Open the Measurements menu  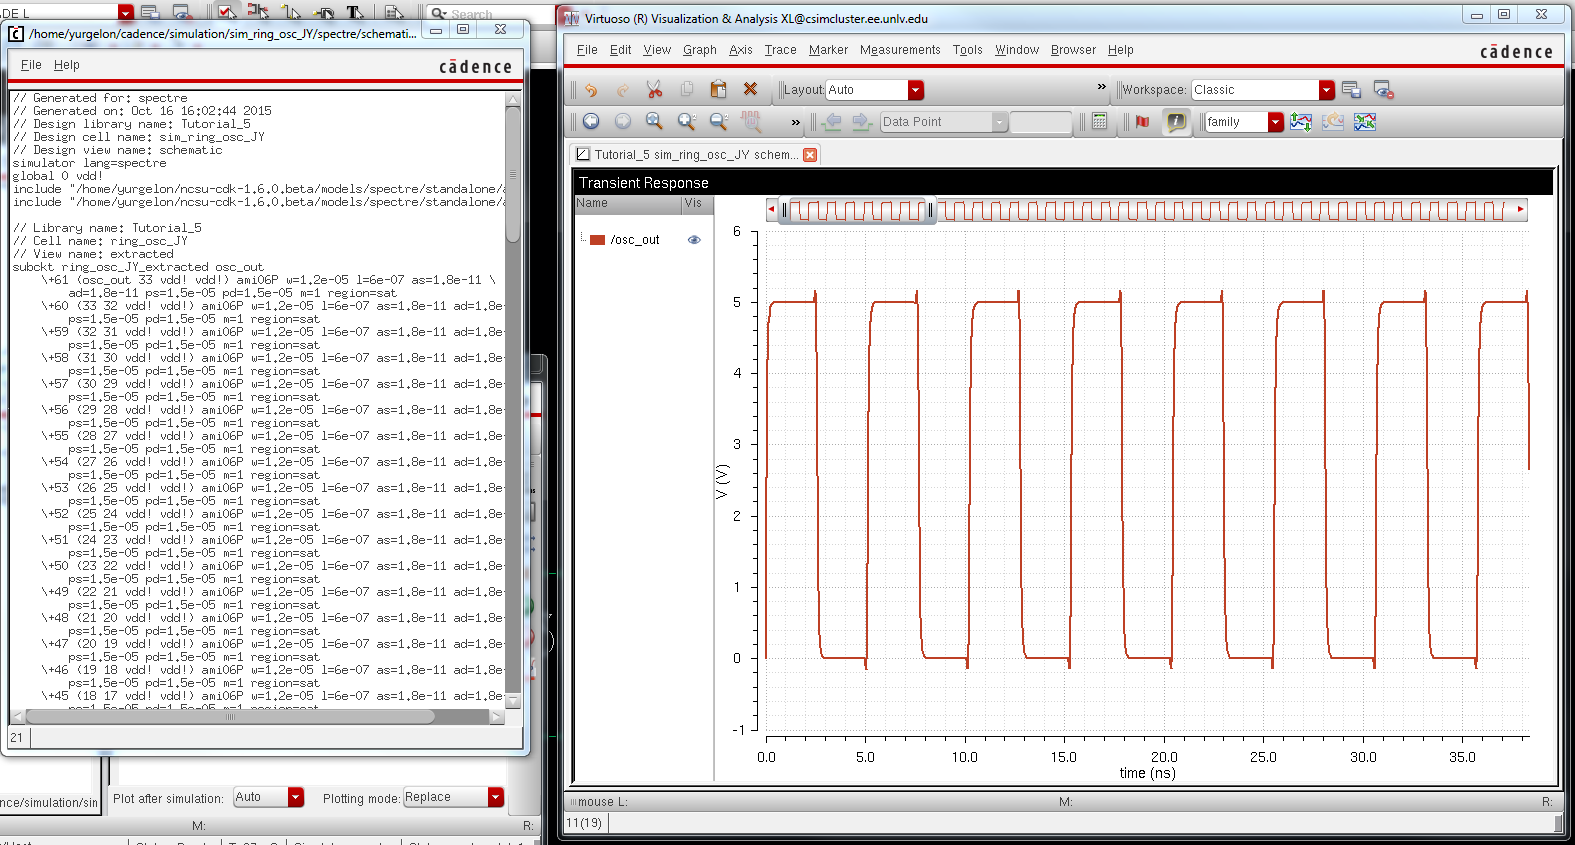click(x=899, y=50)
